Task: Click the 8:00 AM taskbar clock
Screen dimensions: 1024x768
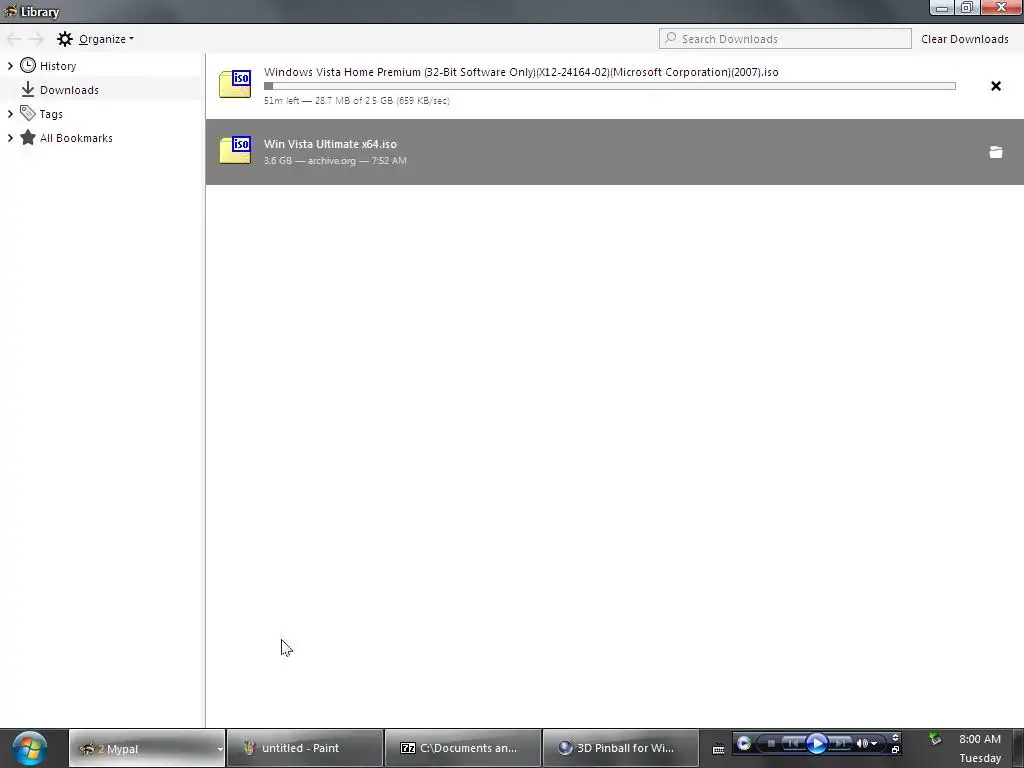Action: [980, 739]
